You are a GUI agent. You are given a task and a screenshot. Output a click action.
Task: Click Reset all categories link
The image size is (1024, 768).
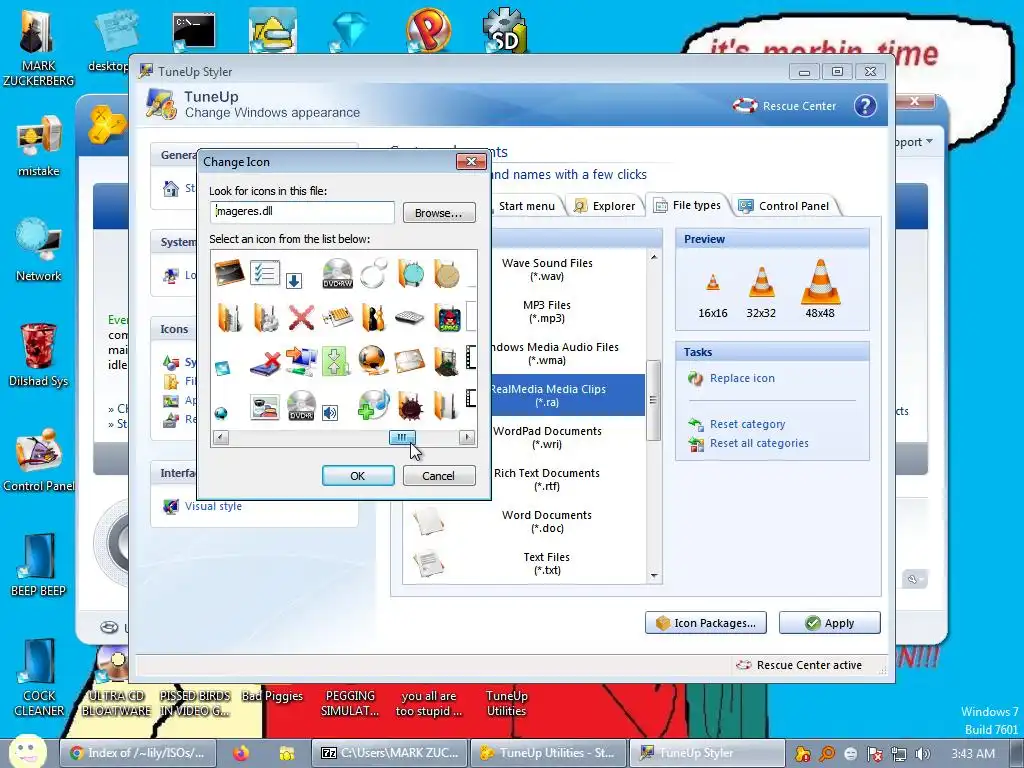pos(759,443)
